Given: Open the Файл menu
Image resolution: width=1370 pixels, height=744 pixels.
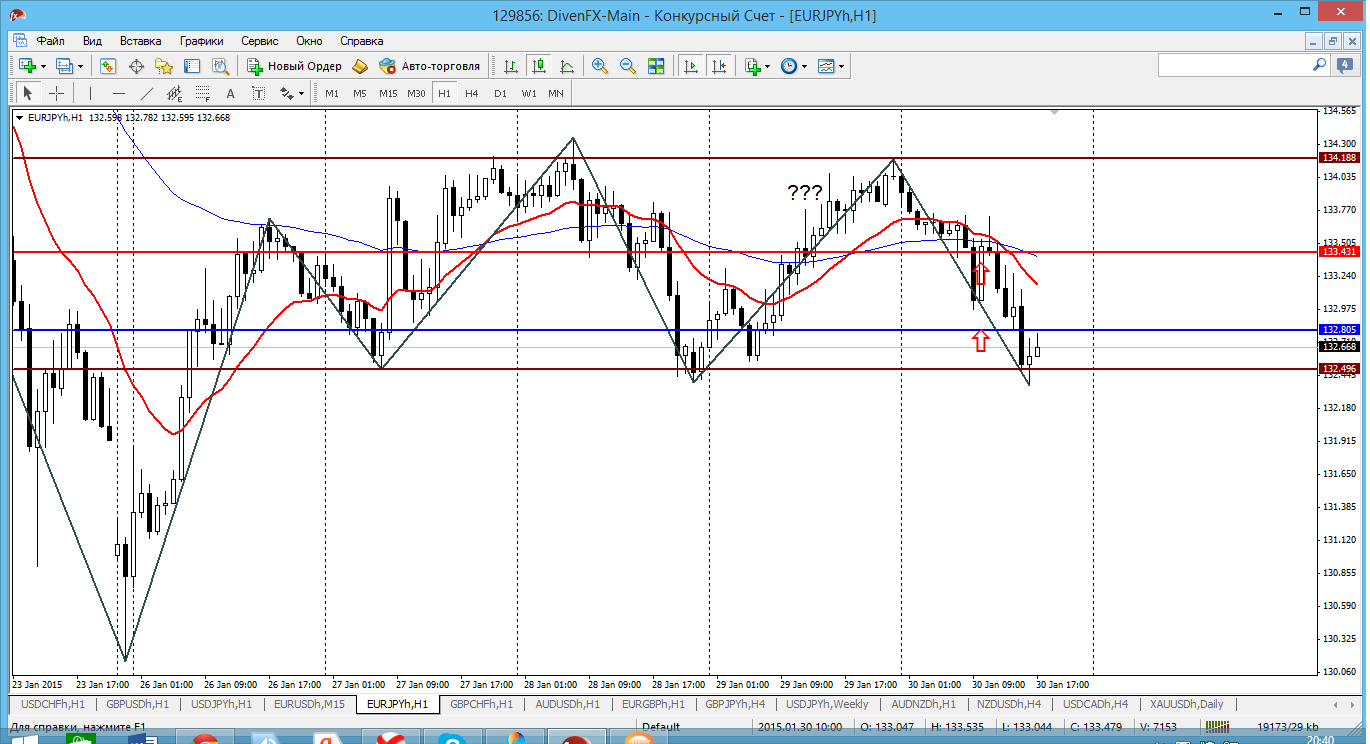Looking at the screenshot, I should [51, 41].
